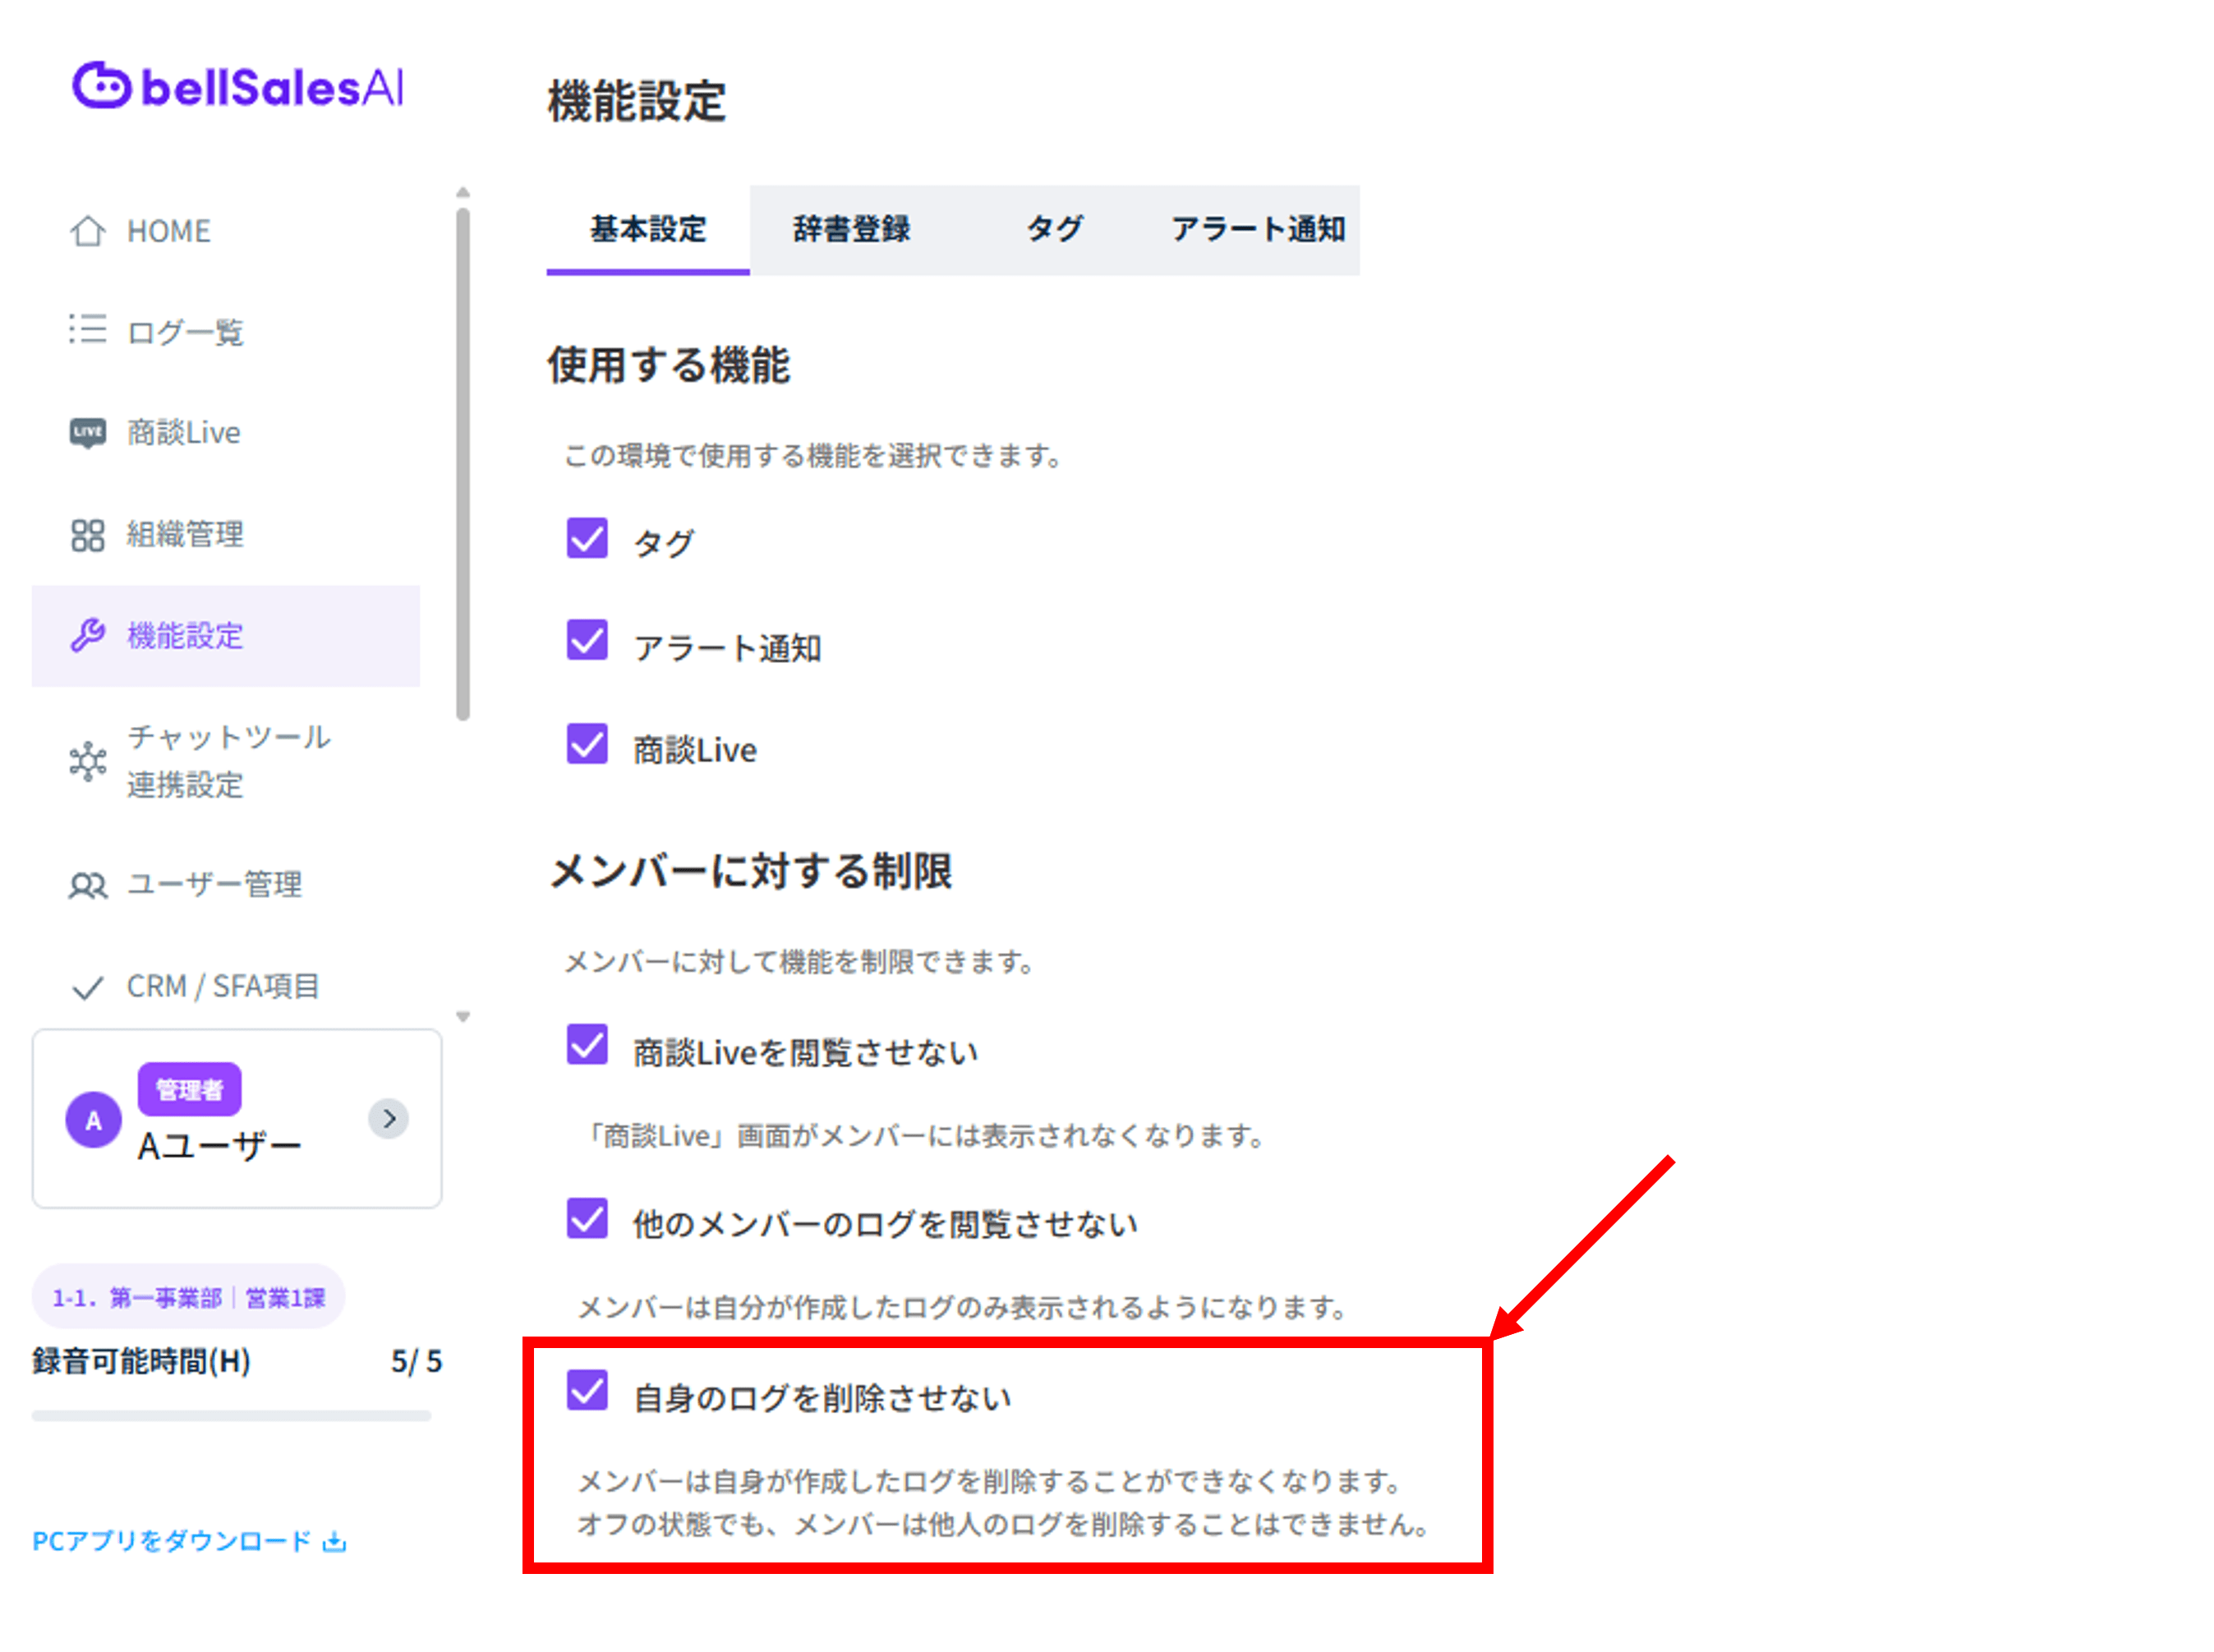
Task: Click the CRM / SFA項目 checkmark icon
Action: click(87, 987)
